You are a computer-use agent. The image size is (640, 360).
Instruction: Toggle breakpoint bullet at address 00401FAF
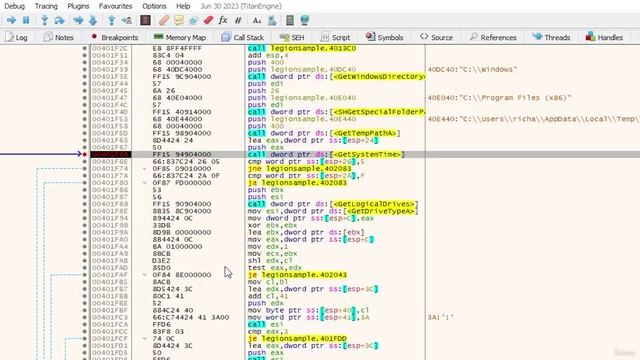pyautogui.click(x=84, y=275)
